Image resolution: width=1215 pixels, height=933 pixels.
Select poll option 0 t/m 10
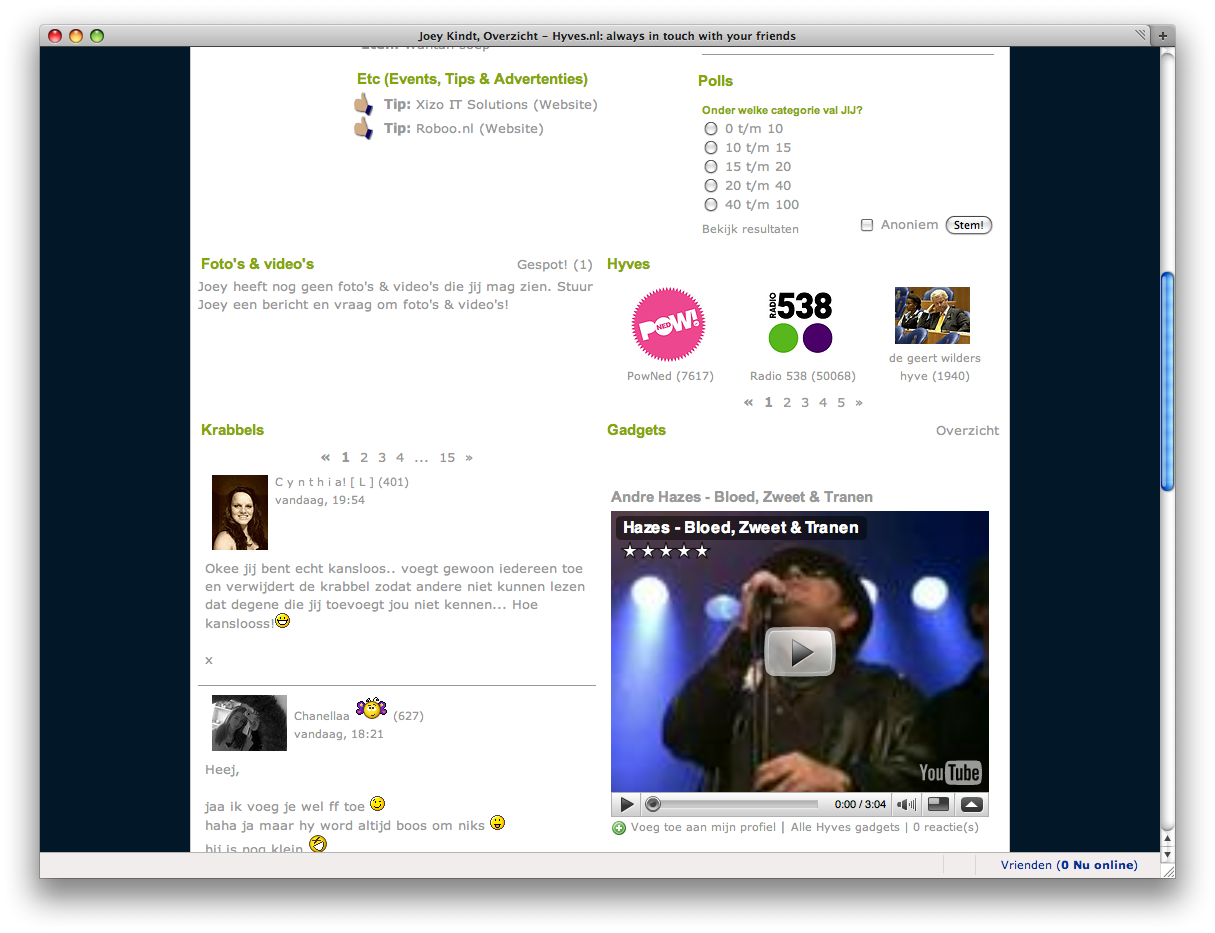[x=711, y=129]
